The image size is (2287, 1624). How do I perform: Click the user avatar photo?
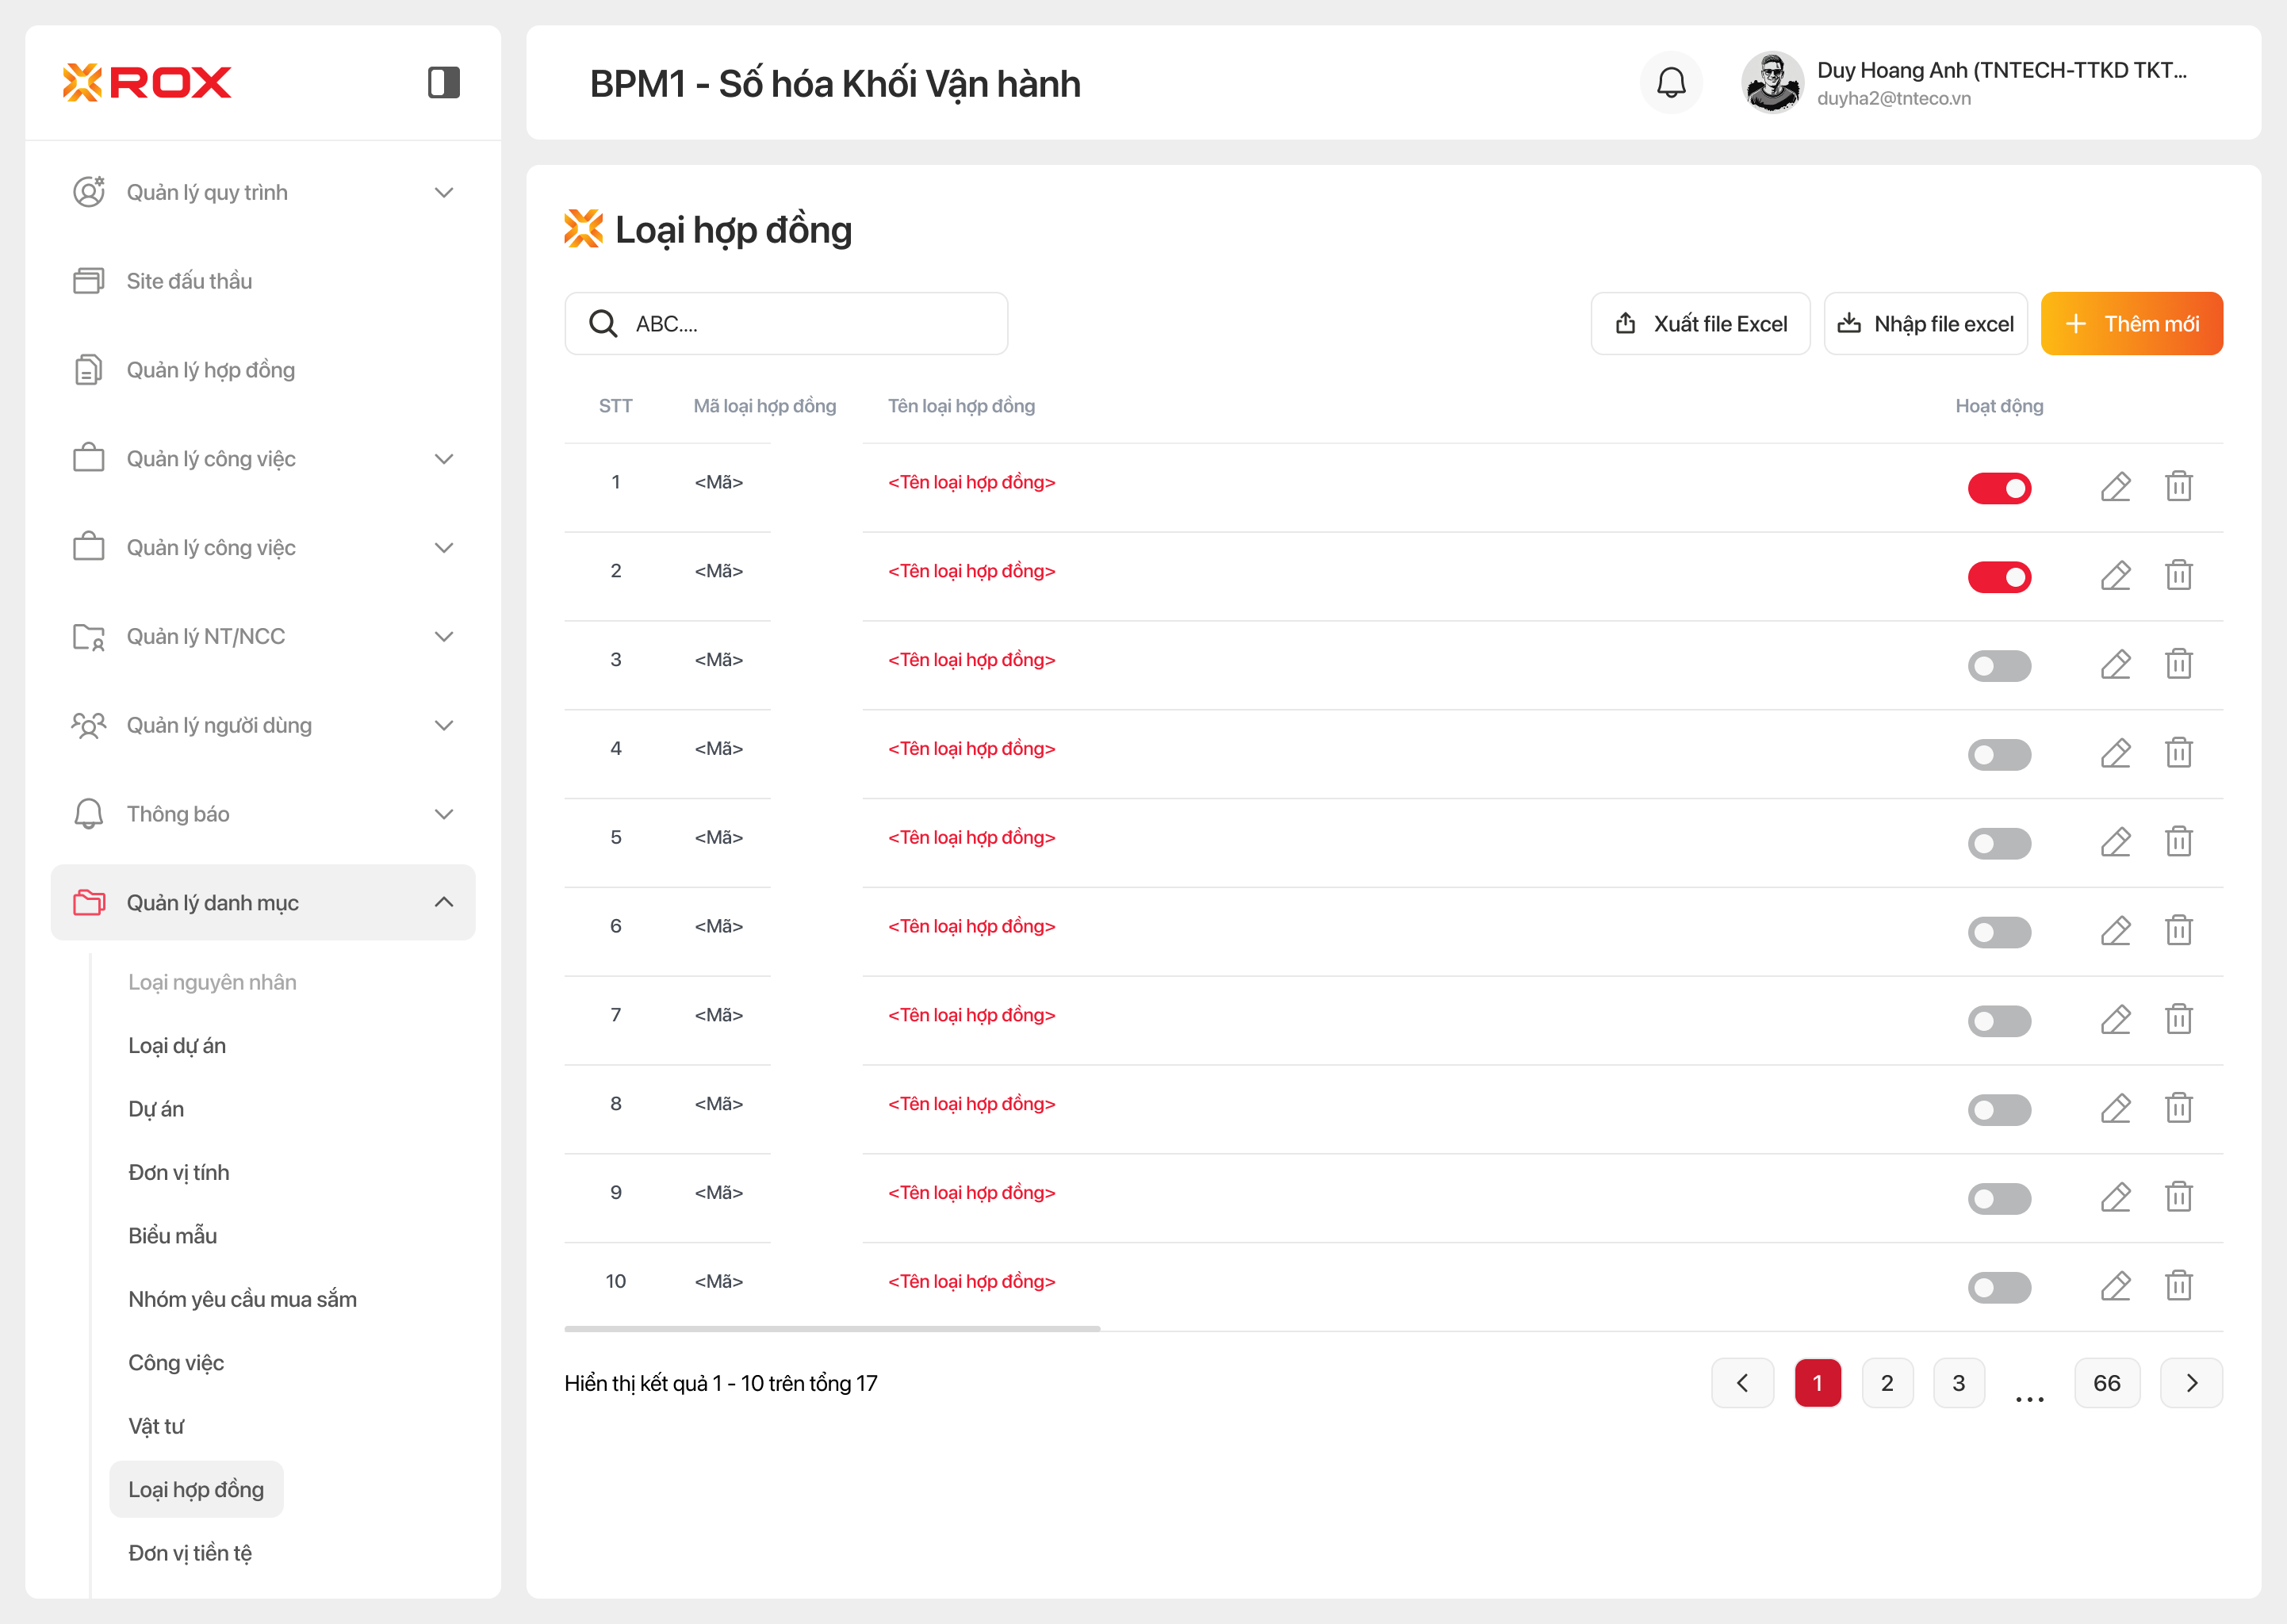(1771, 83)
